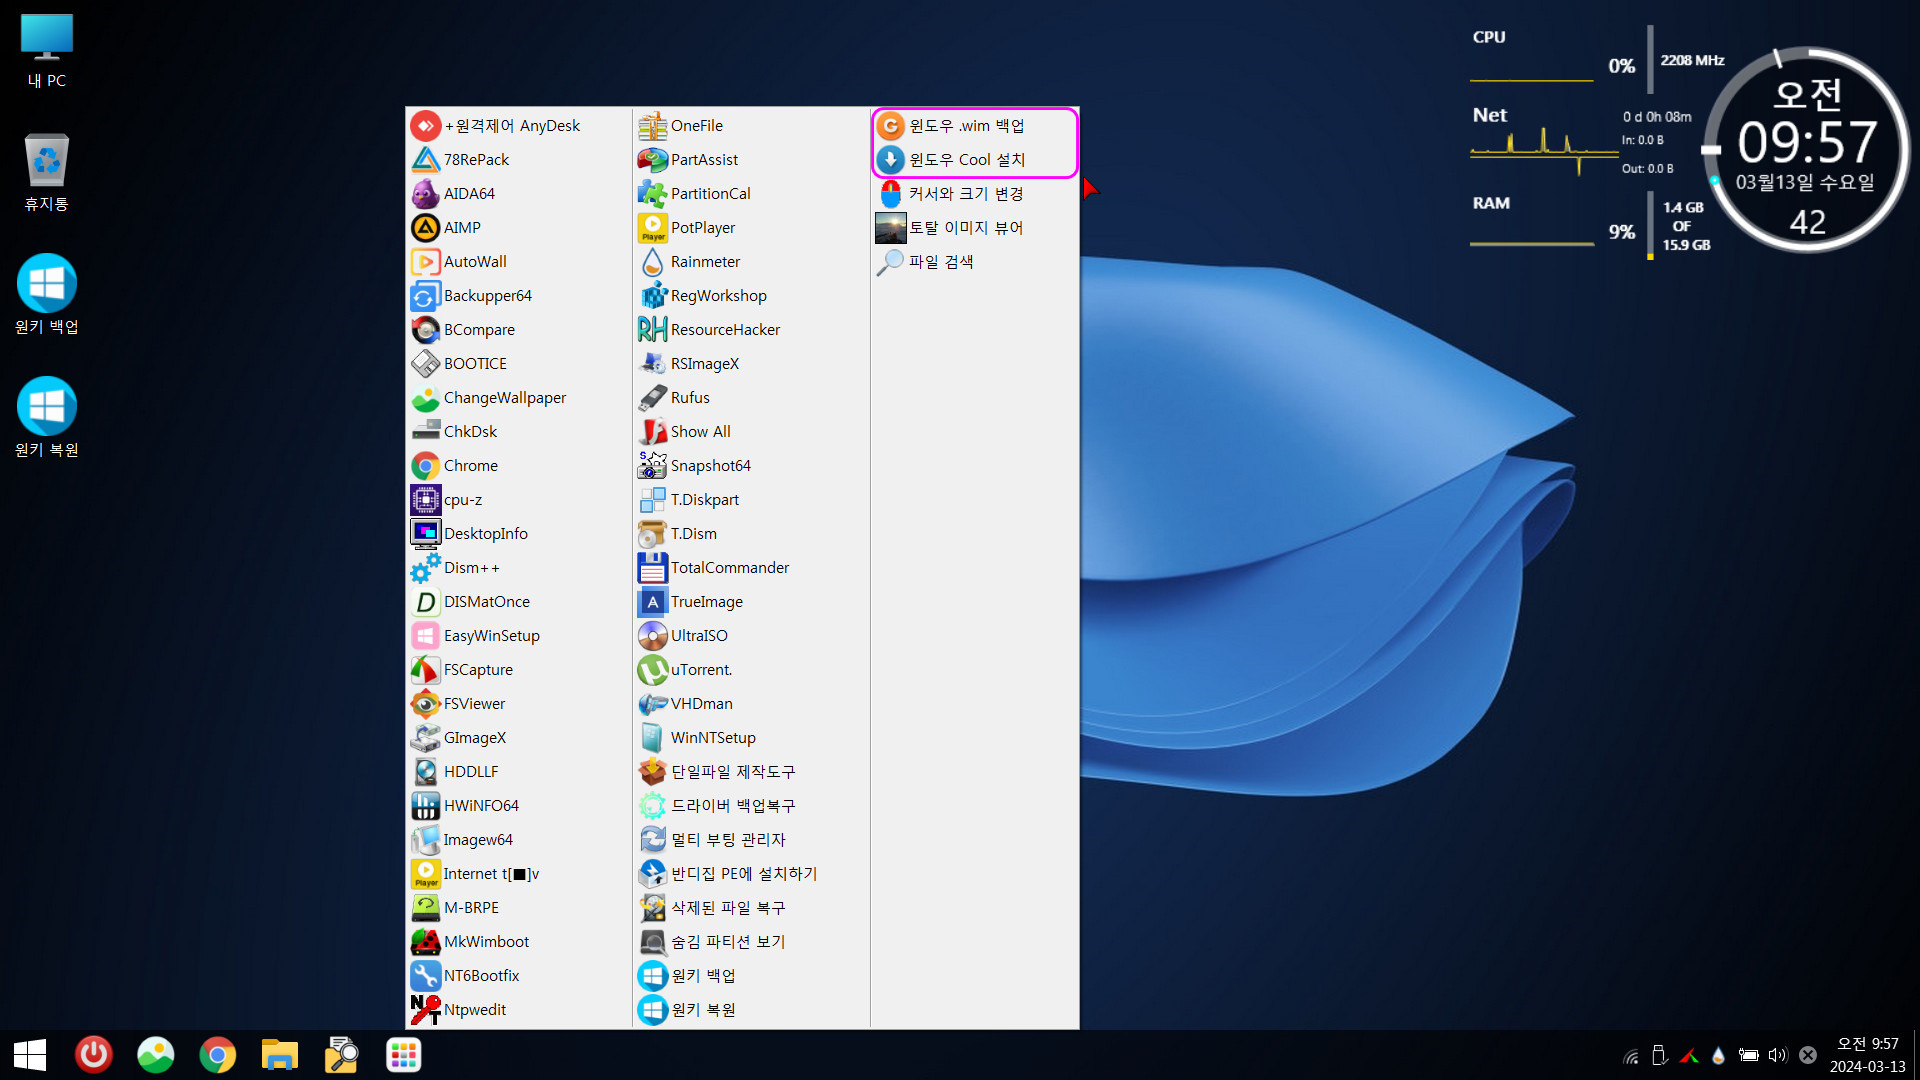
Task: Open 원키 백업 desktop shortcut
Action: (46, 295)
